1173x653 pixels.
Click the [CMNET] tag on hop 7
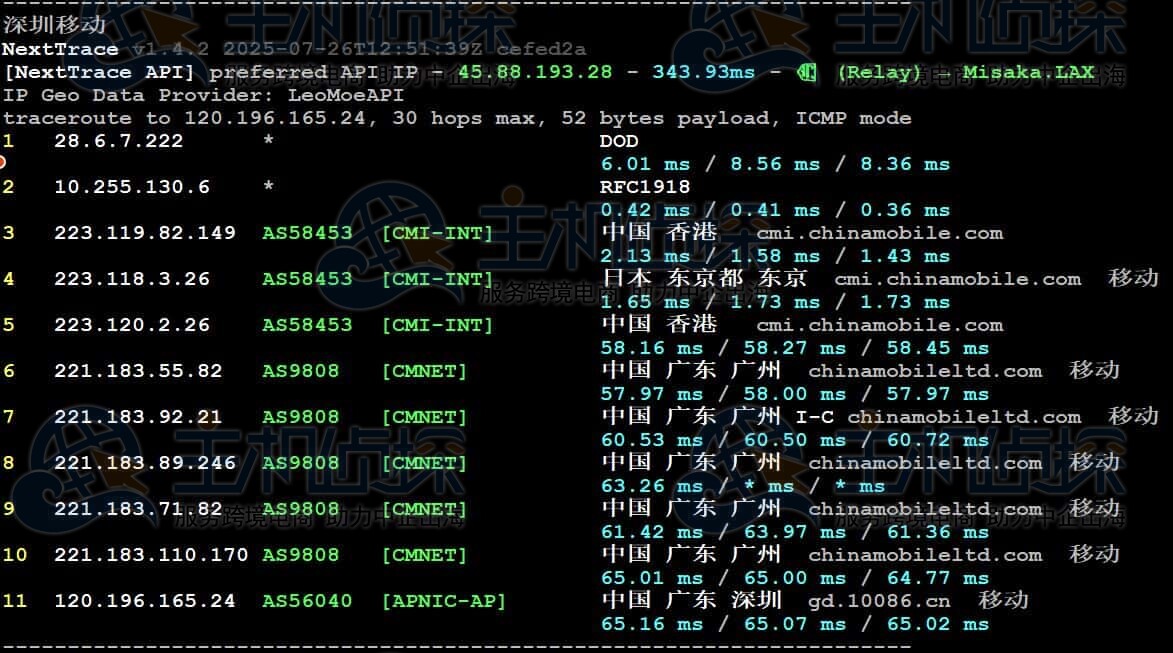pos(424,417)
